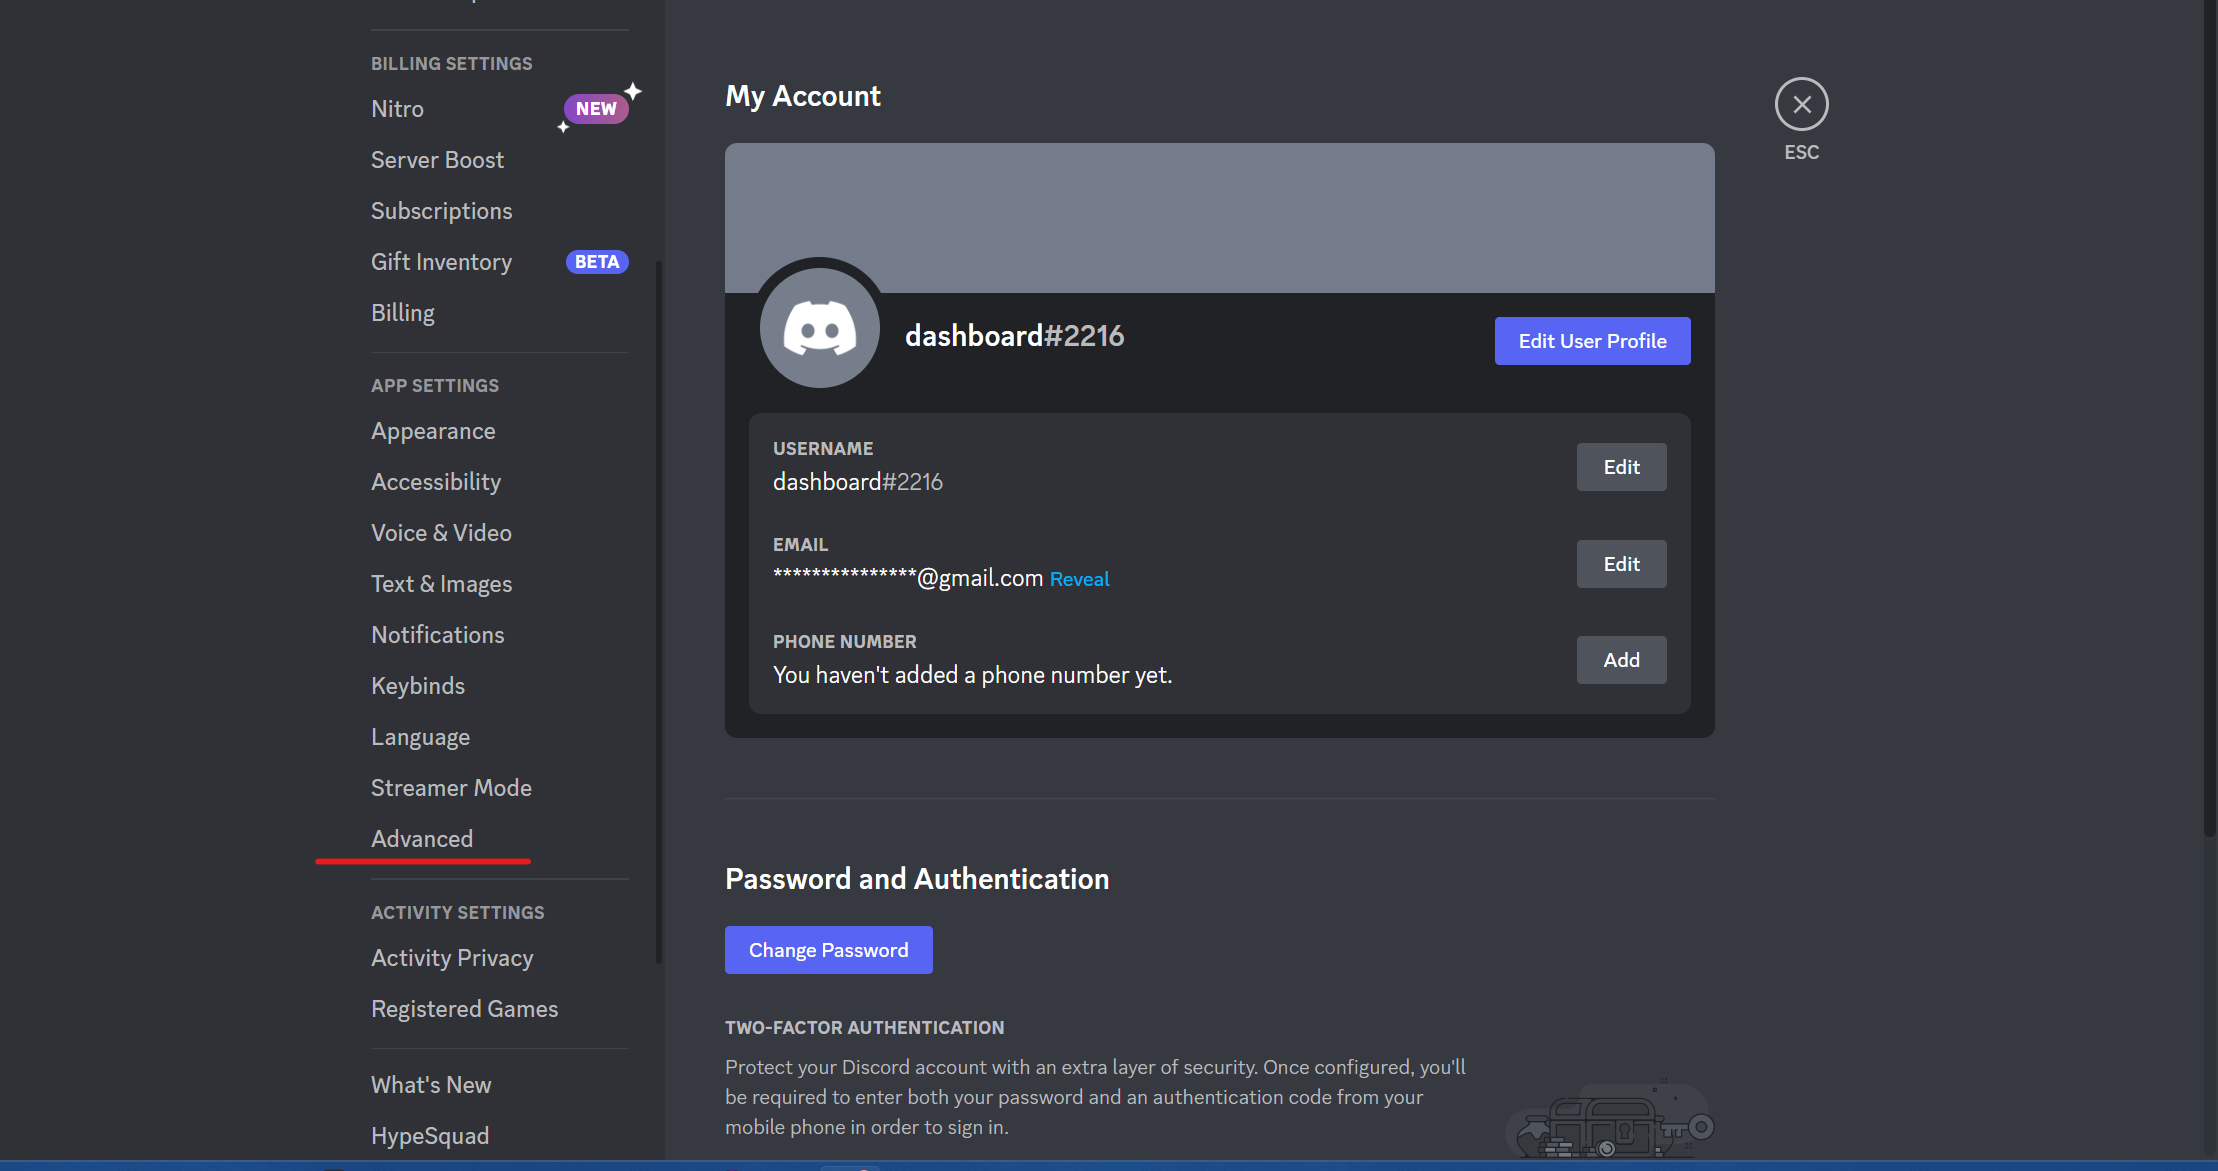The width and height of the screenshot is (2218, 1171).
Task: Click Change Password button
Action: tap(829, 949)
